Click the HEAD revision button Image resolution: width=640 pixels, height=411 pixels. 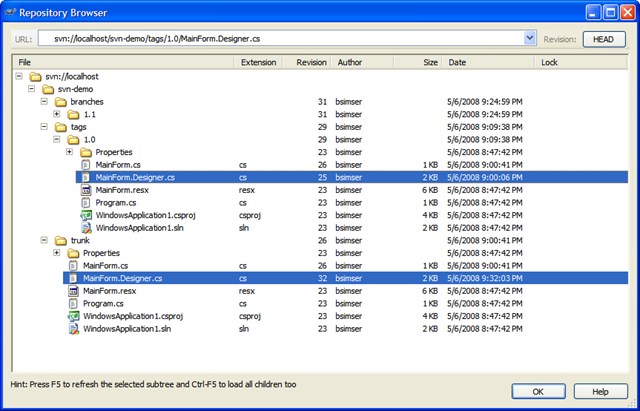coord(604,40)
